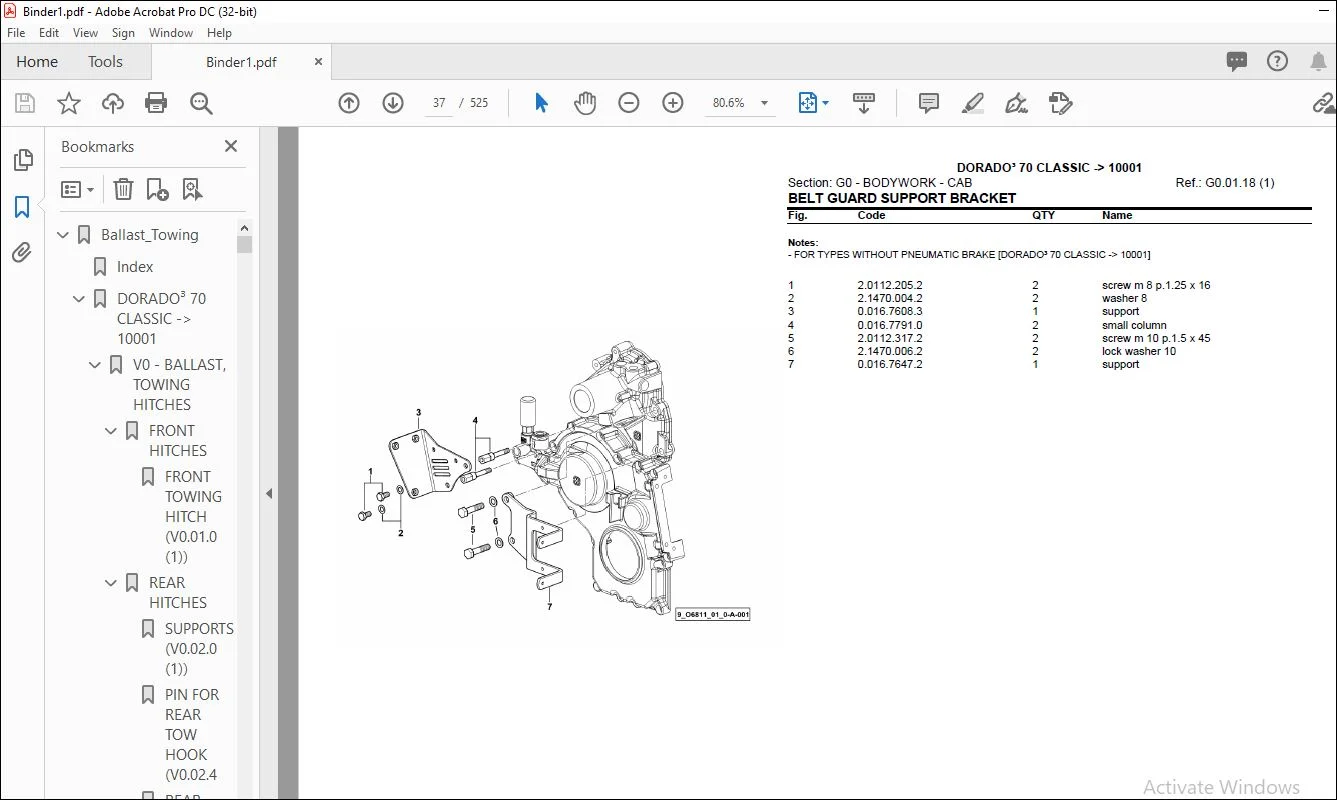This screenshot has height=800, width=1337.
Task: Open the zoom level dropdown arrow
Action: (x=765, y=103)
